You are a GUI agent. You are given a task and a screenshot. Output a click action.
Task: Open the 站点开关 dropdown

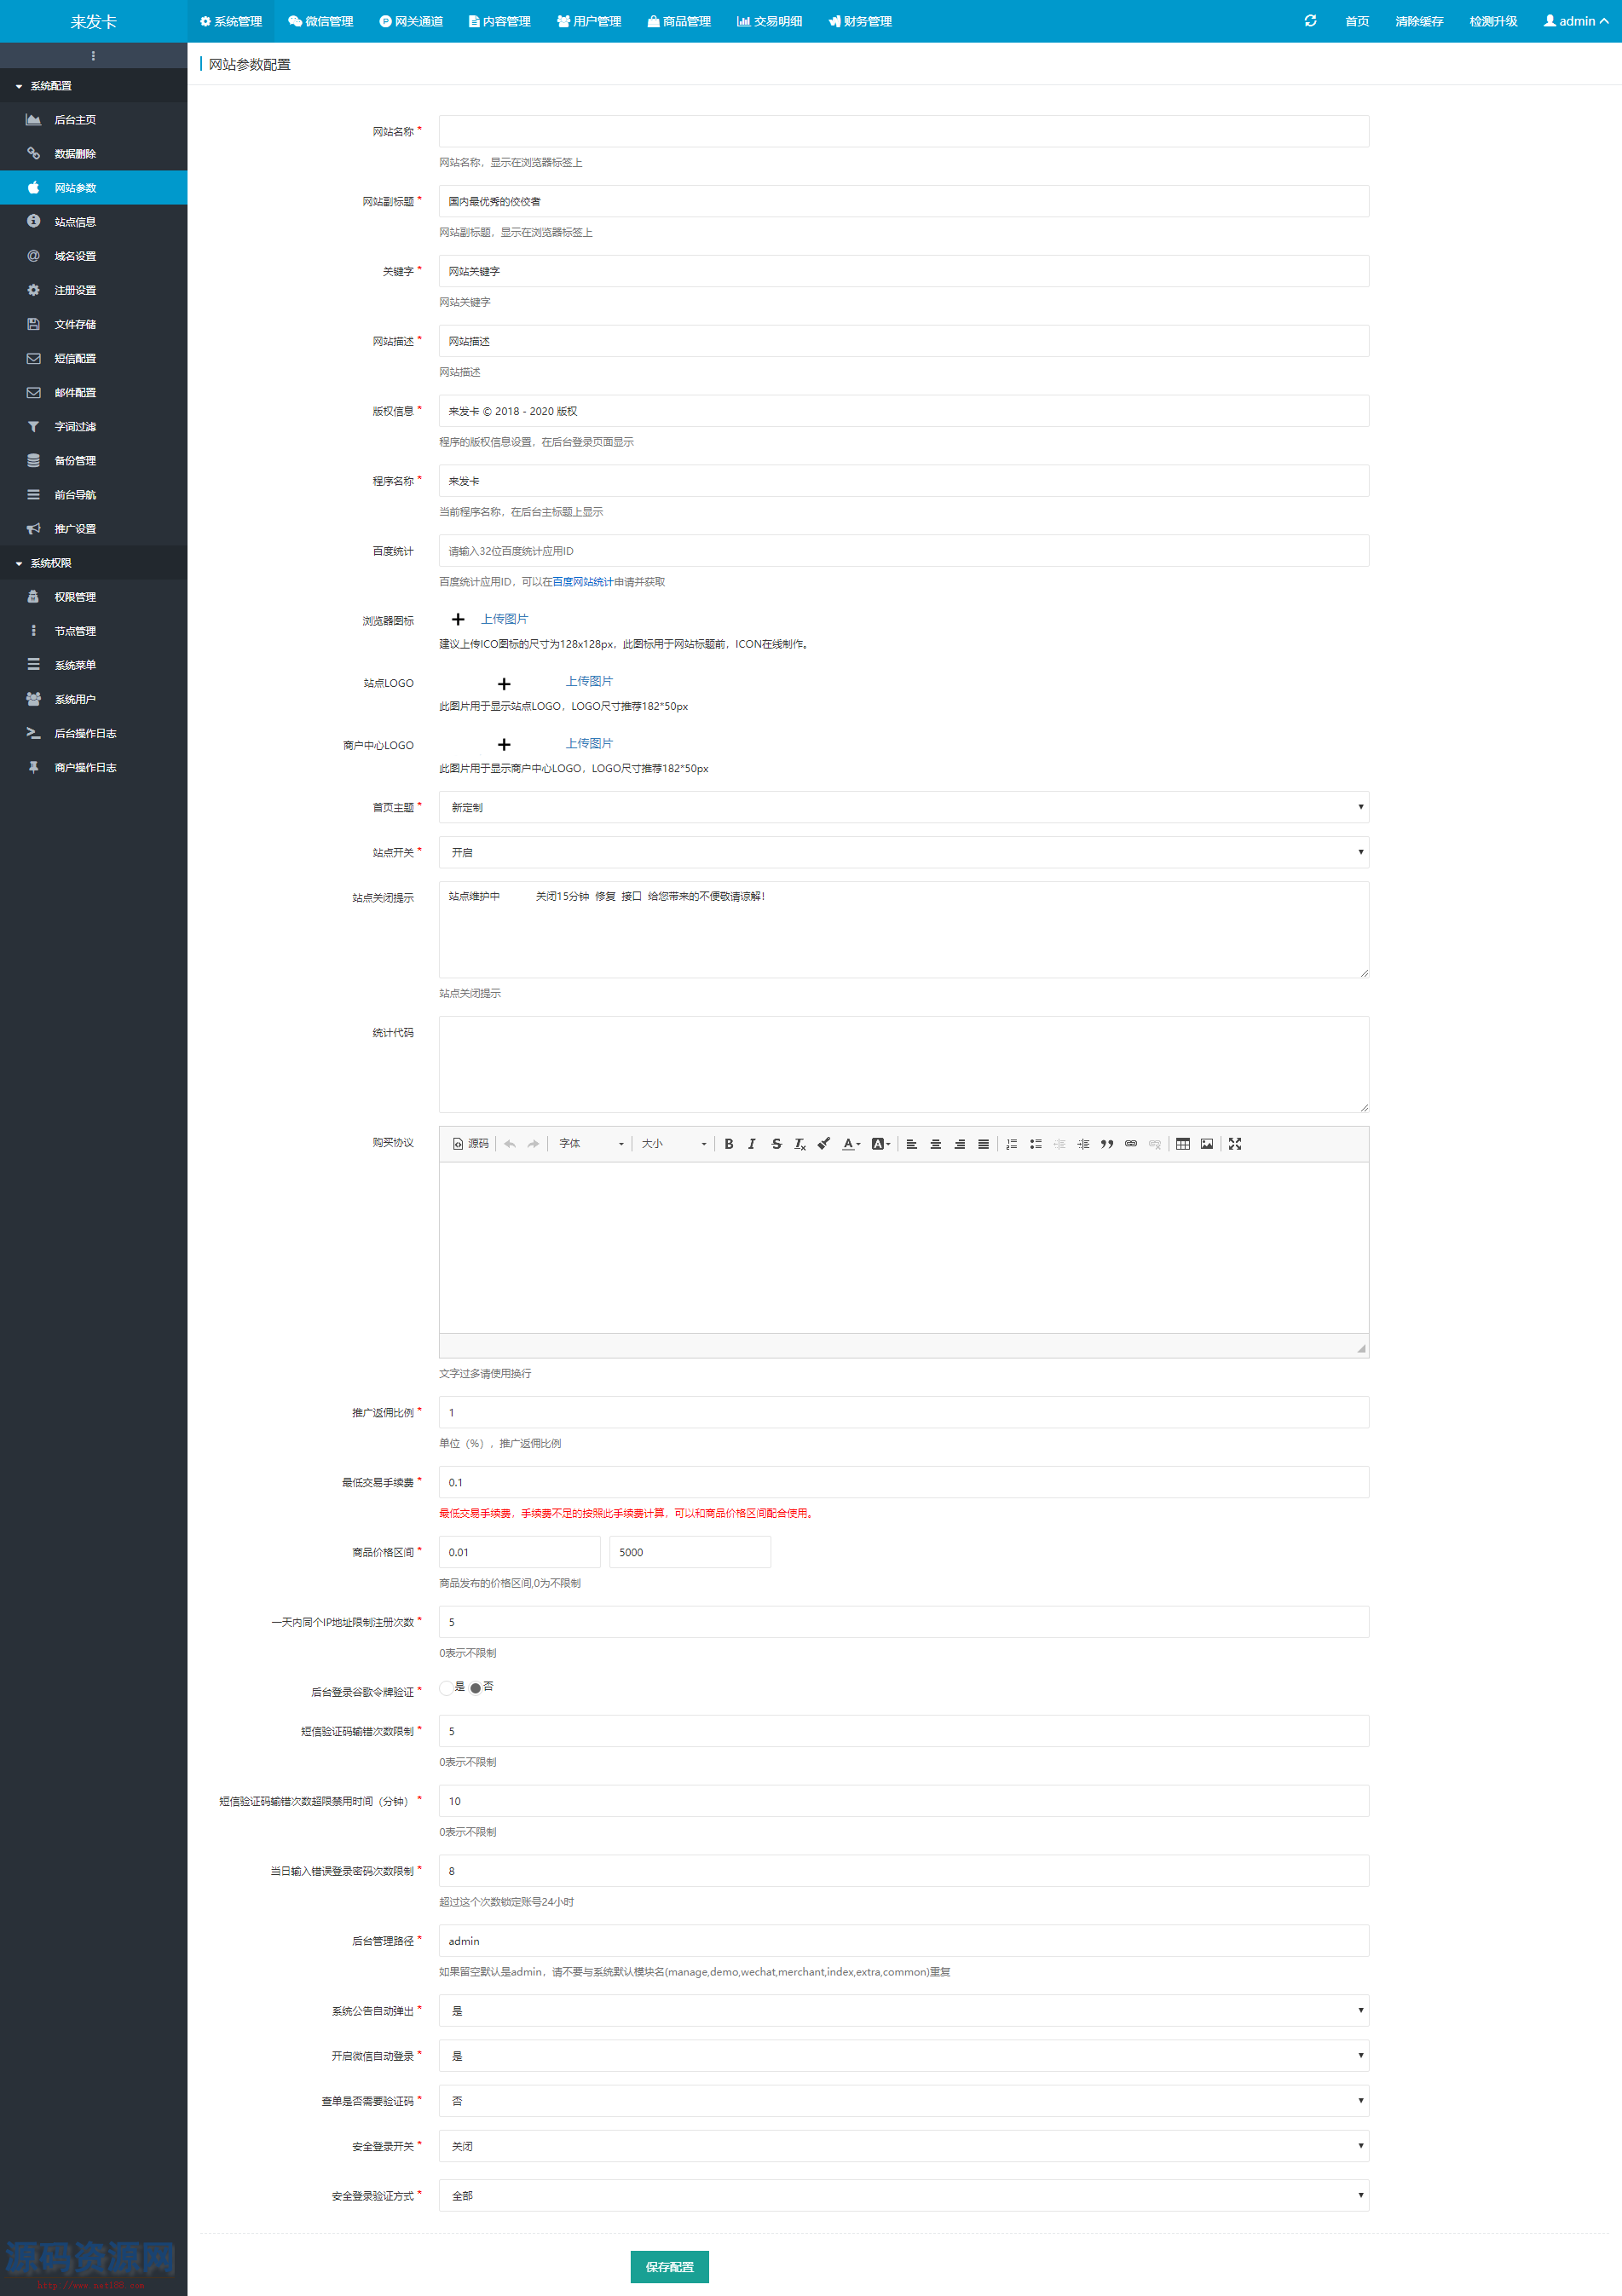coord(904,852)
